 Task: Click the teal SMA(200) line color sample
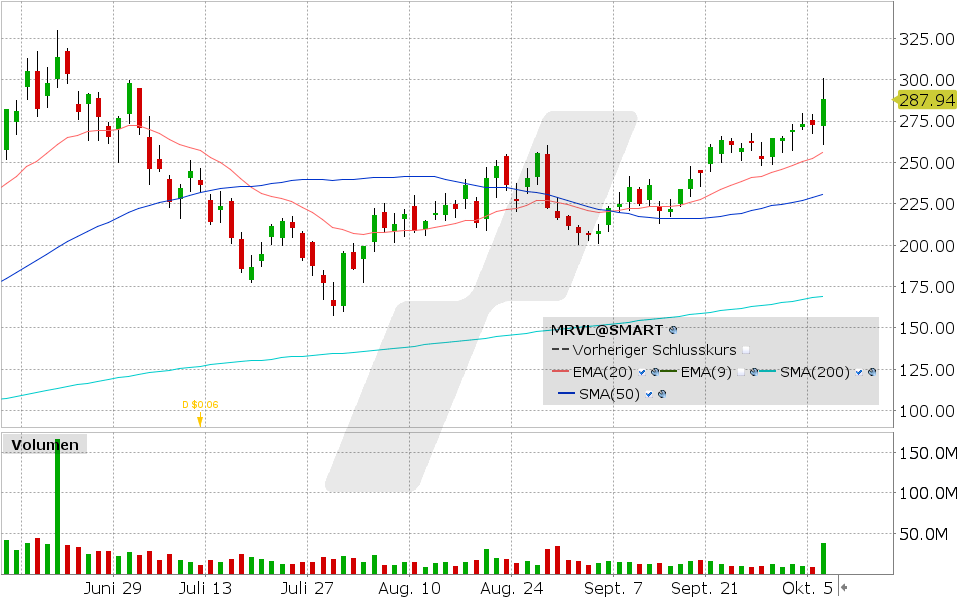pyautogui.click(x=768, y=371)
